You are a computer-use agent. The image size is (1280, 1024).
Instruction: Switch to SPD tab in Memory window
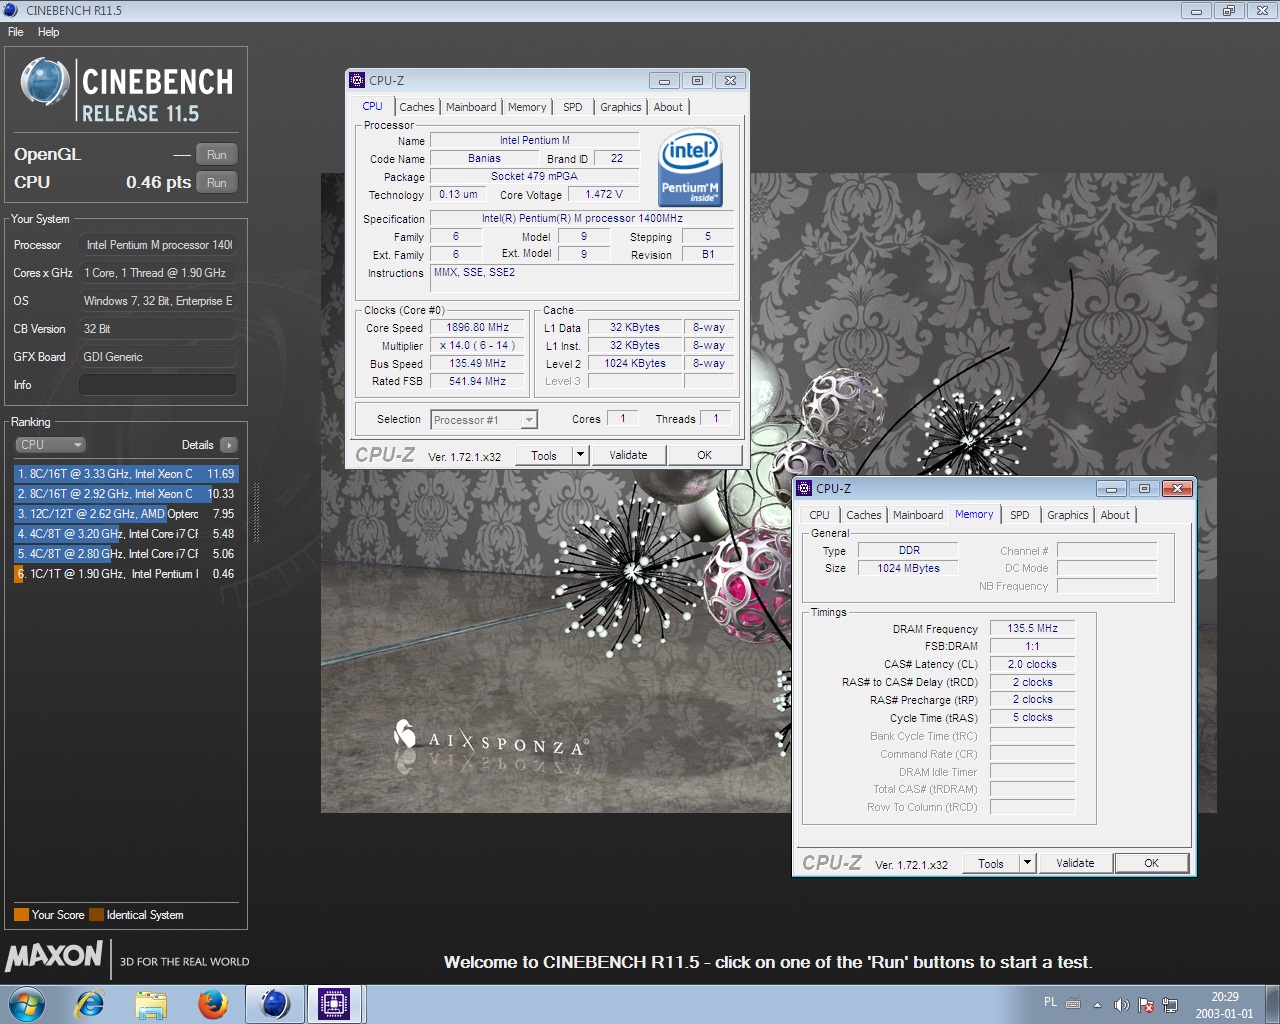[x=1020, y=515]
